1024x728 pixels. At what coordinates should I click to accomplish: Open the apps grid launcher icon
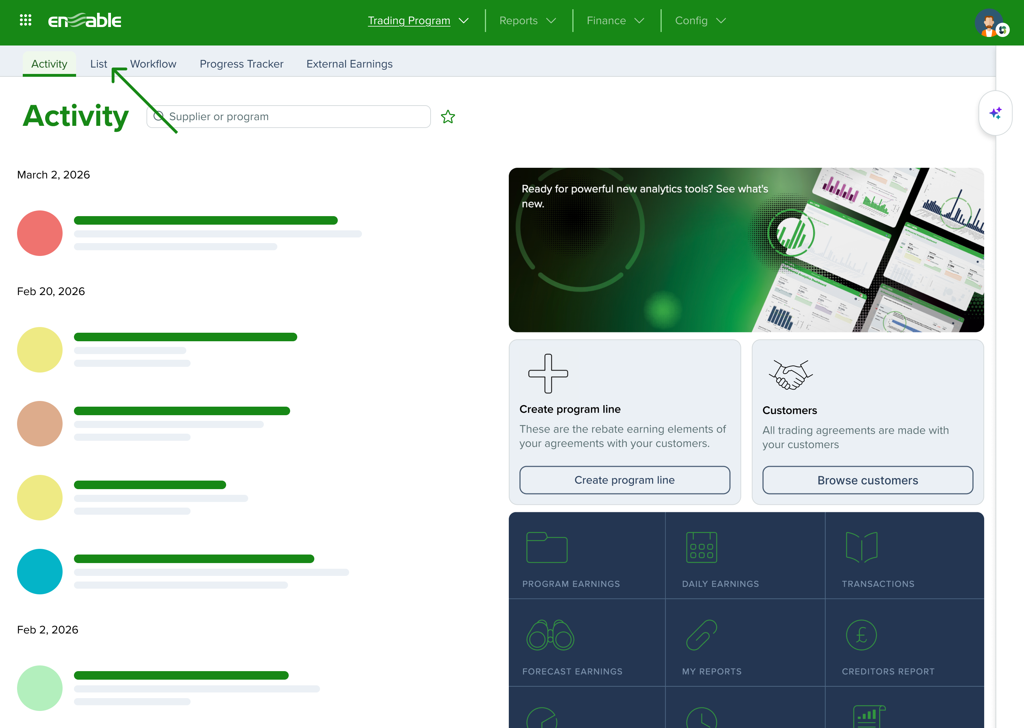(x=26, y=20)
